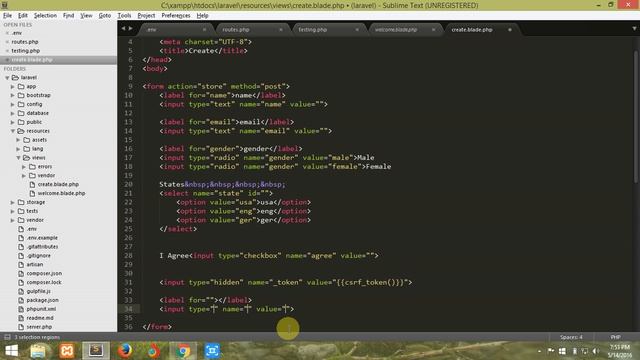Viewport: 640px width, 360px height.
Task: Open package.json in sidebar
Action: tap(42, 300)
